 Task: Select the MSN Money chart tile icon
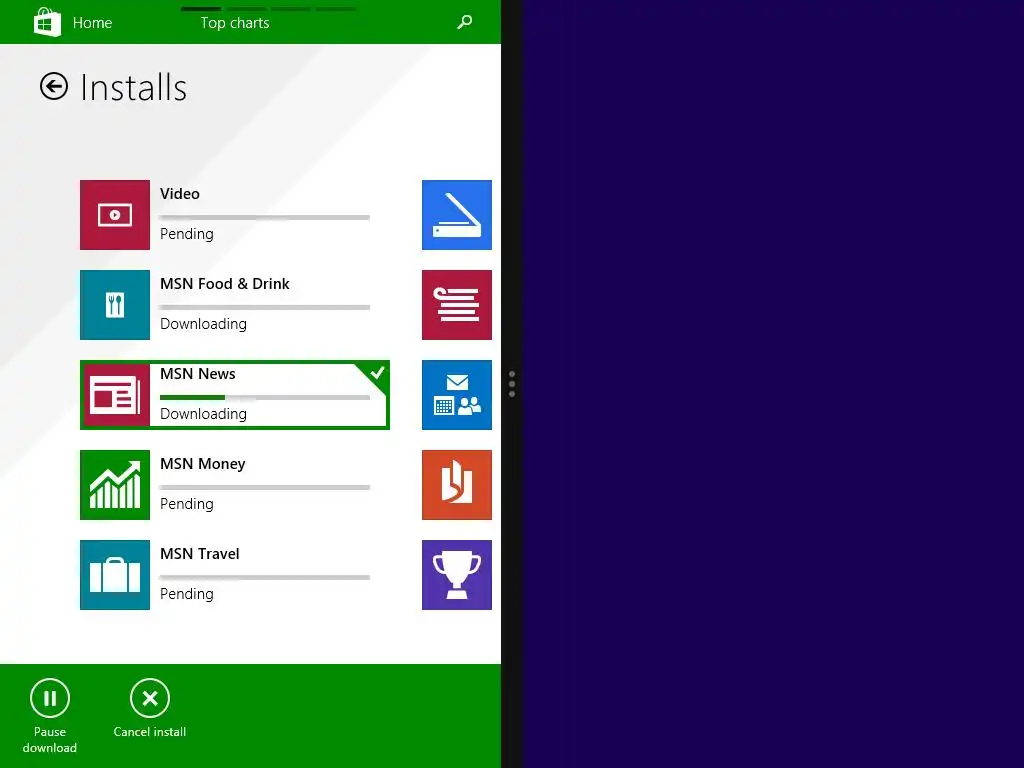point(115,485)
